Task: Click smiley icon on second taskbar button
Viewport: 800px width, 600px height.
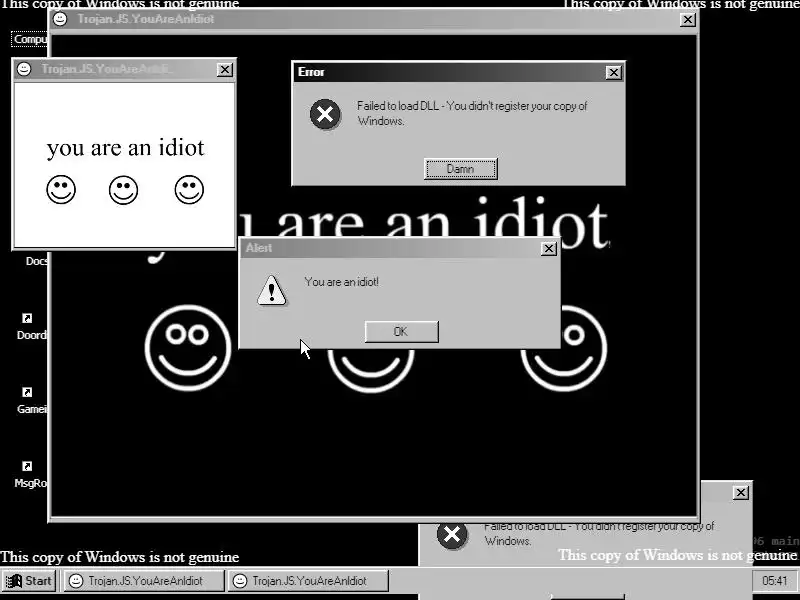Action: (240, 581)
